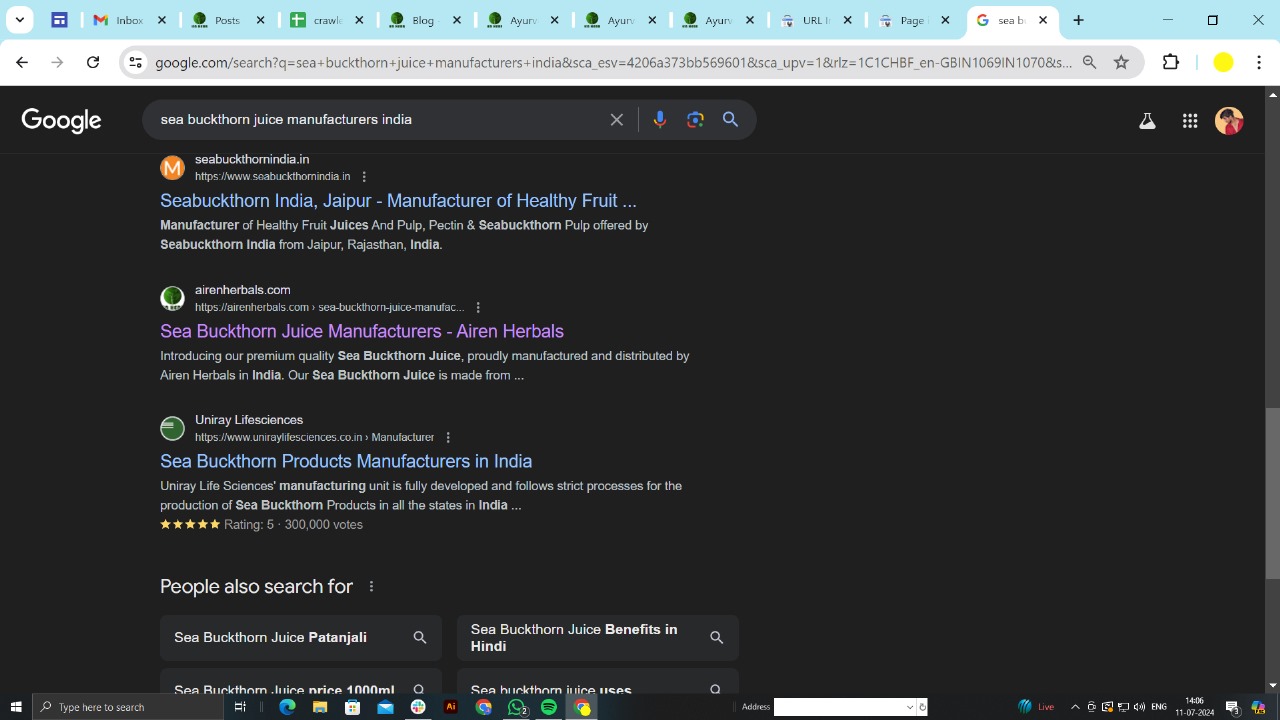Screen dimensions: 1280x720
Task: Search Sea Buckthorn Juice Patanjali suggestion
Action: click(301, 638)
